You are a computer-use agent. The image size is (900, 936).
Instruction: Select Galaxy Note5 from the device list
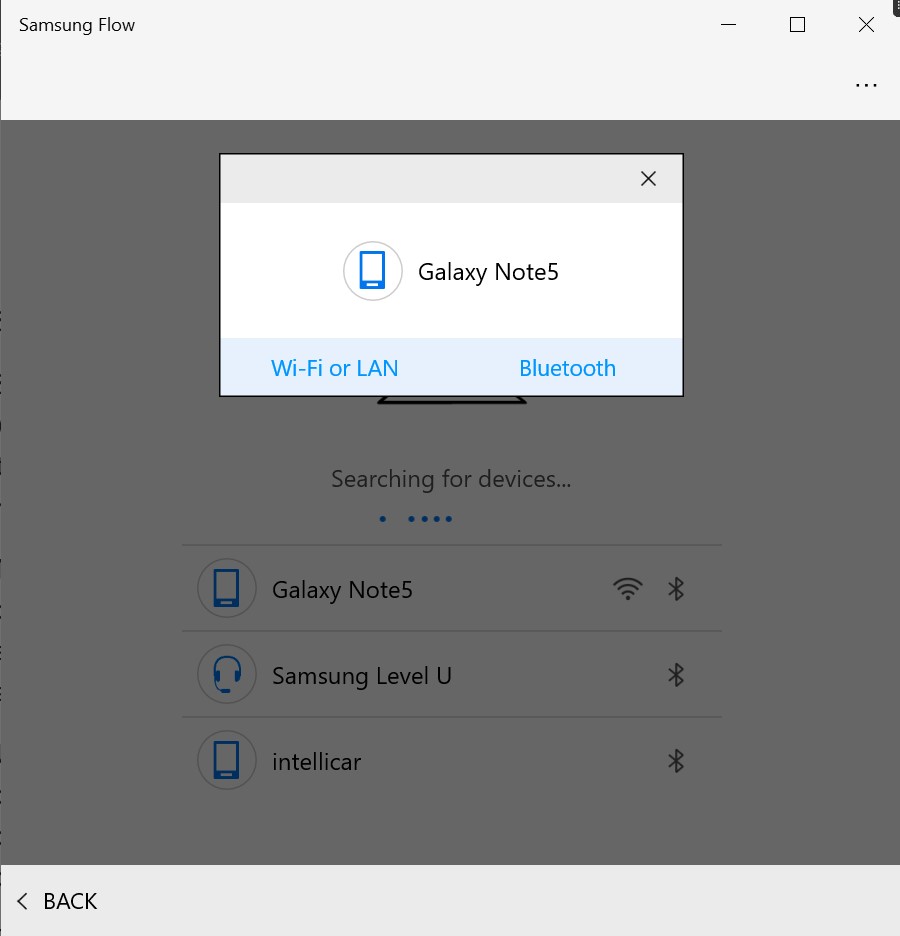click(343, 590)
